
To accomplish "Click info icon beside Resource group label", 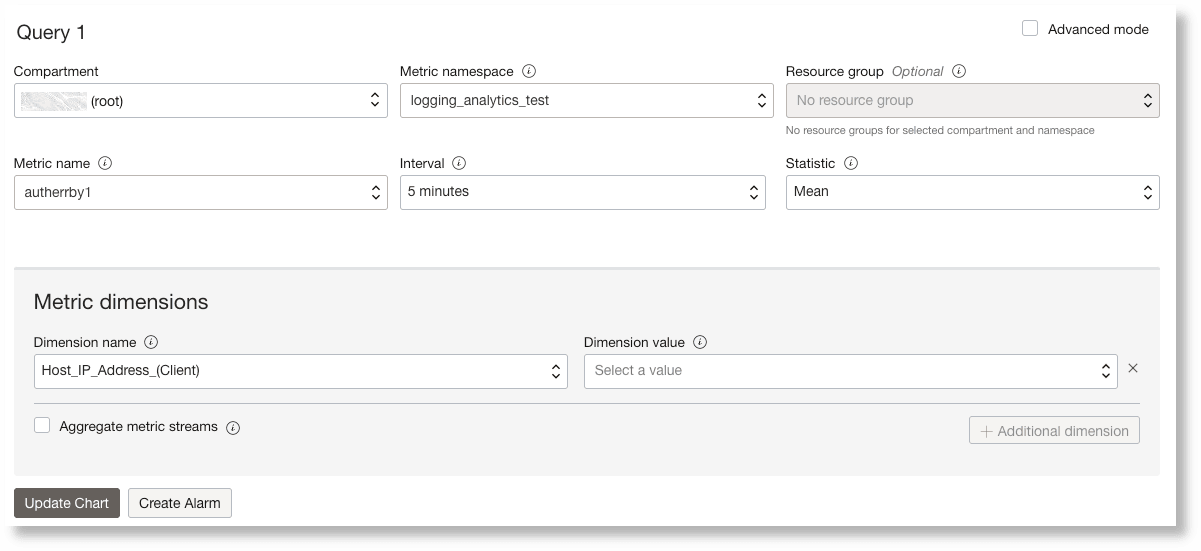I will [x=959, y=72].
